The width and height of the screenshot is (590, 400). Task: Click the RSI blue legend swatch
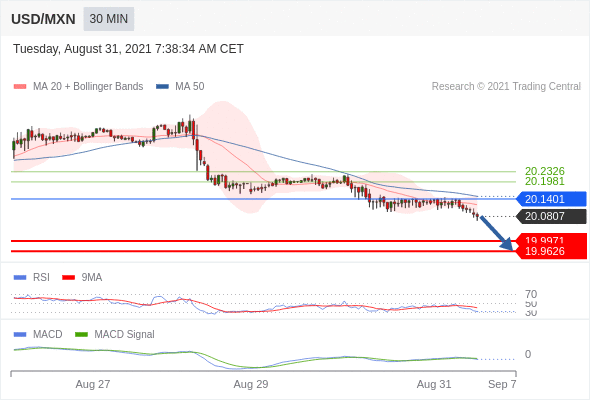tap(20, 278)
